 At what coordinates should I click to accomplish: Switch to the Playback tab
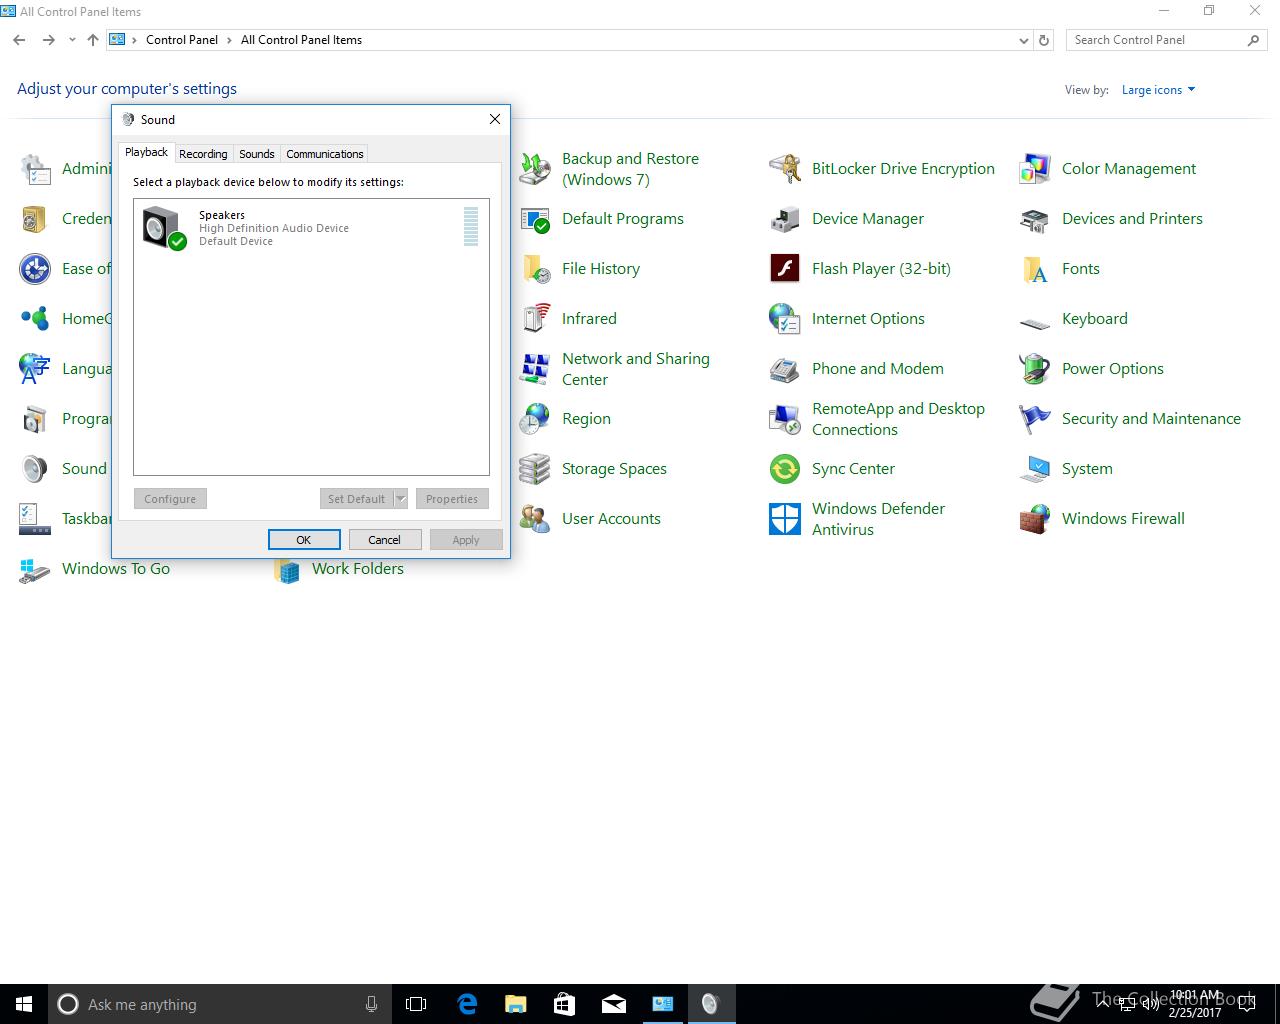[146, 152]
